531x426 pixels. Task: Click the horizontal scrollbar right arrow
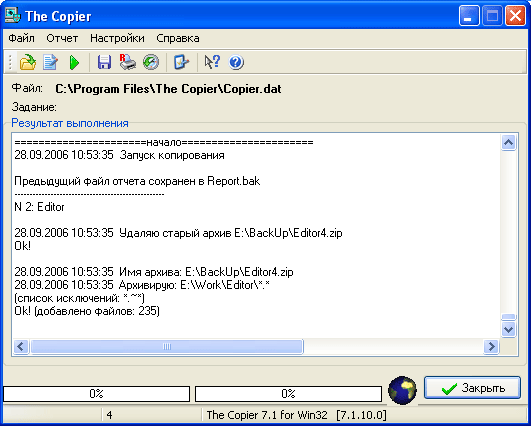(x=491, y=347)
